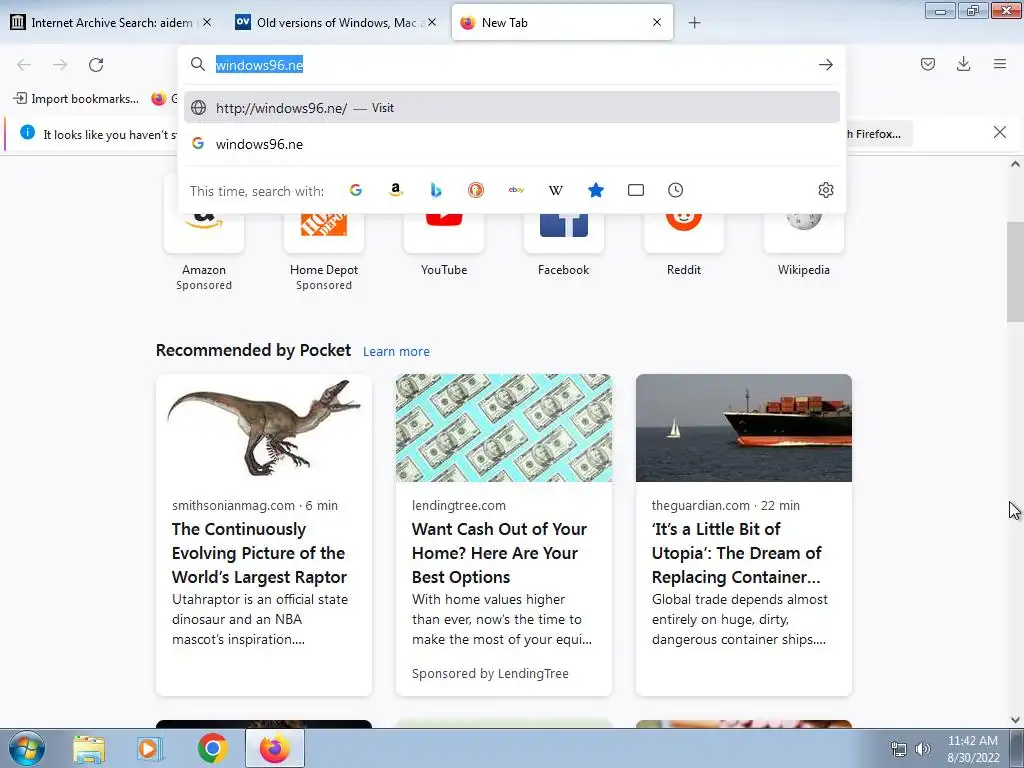Dismiss the notification bar with X
This screenshot has width=1024, height=768.
click(999, 133)
